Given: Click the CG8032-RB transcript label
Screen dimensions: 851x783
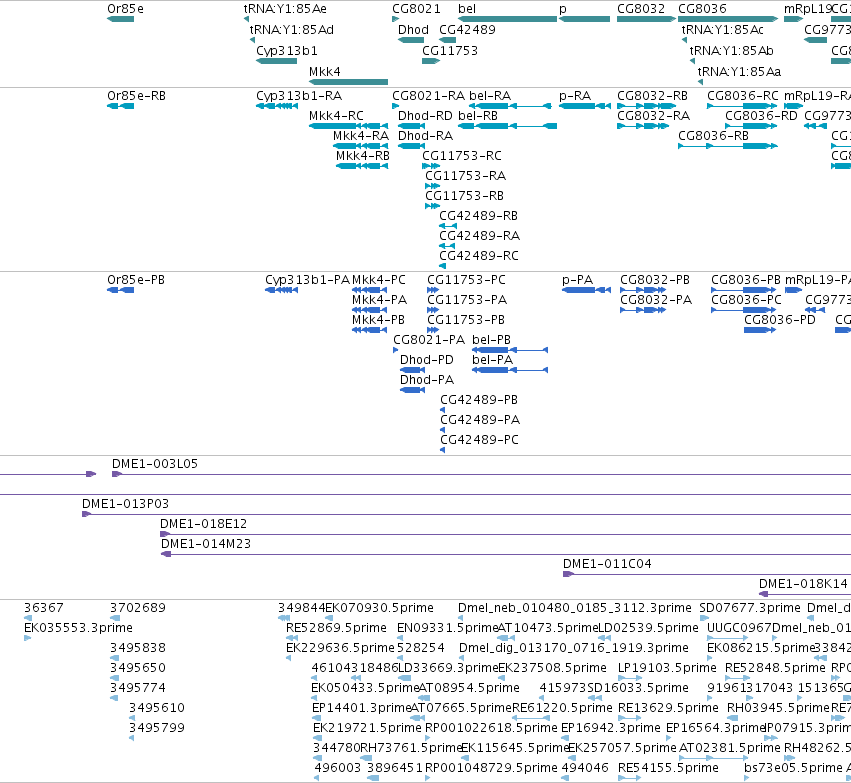Looking at the screenshot, I should click(x=652, y=96).
